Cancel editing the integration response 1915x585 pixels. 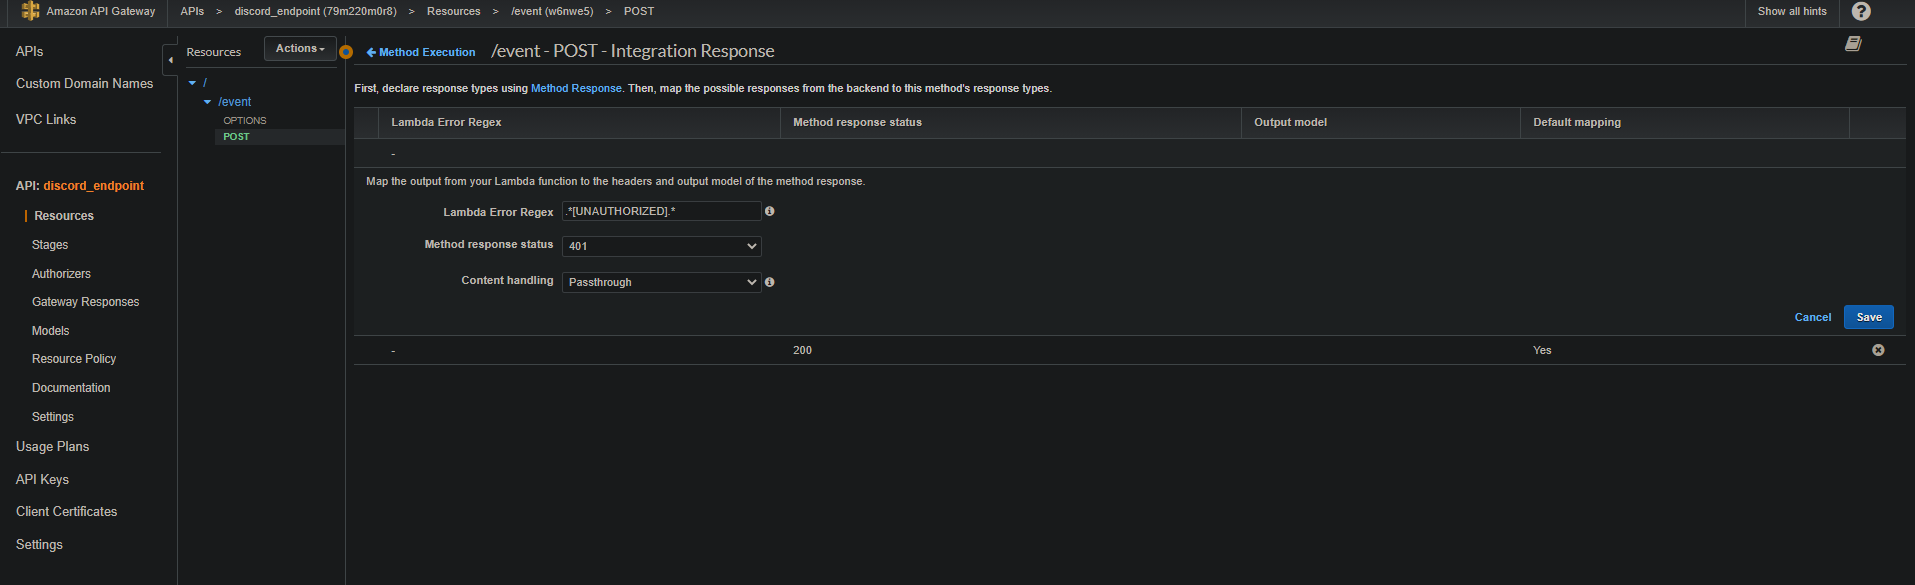click(1812, 317)
